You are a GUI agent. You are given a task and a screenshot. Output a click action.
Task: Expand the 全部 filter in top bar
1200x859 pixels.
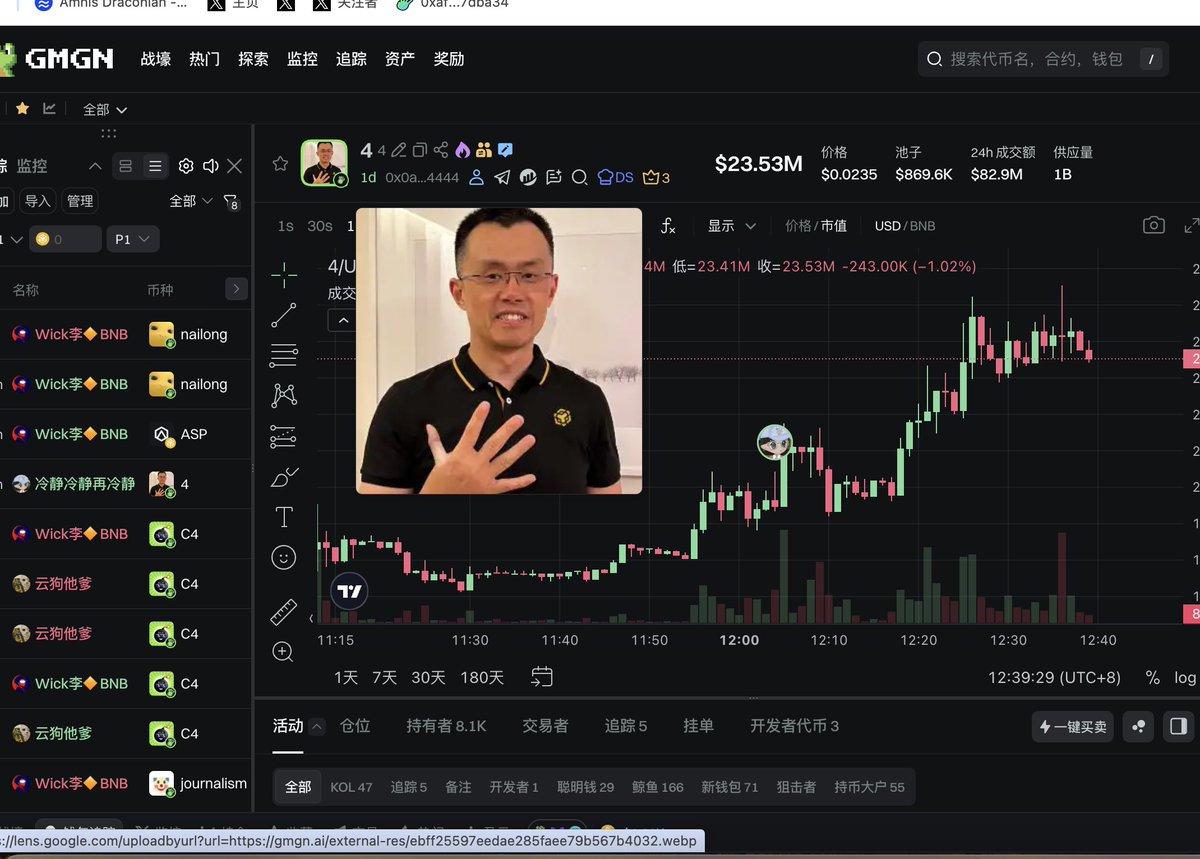click(105, 109)
